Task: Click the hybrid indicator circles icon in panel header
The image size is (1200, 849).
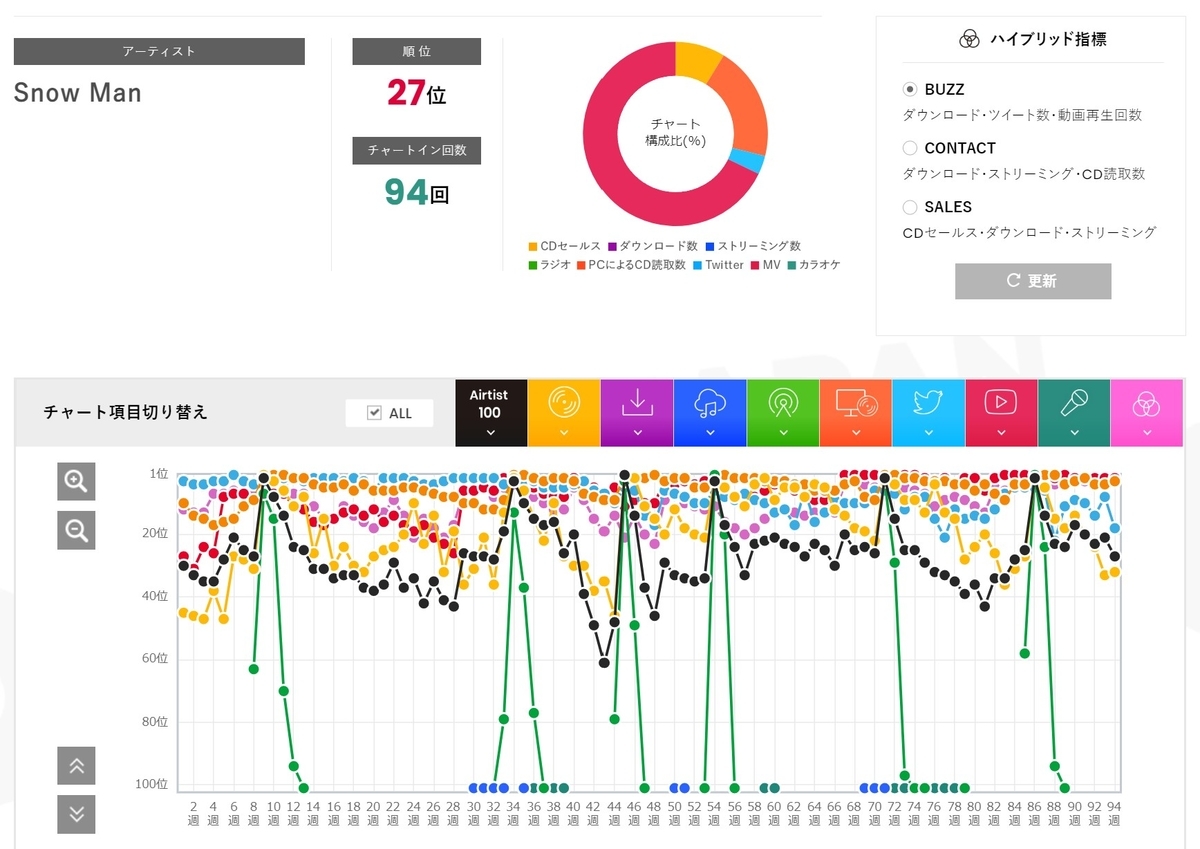Action: click(969, 39)
